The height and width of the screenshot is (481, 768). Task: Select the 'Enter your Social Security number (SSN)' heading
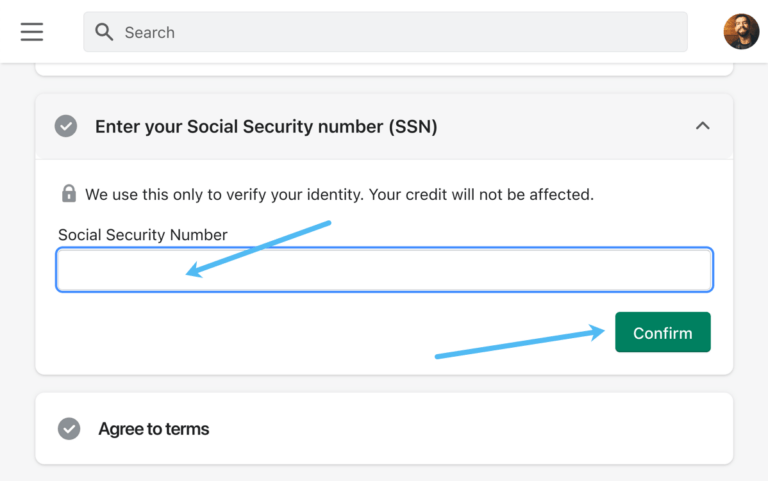266,127
